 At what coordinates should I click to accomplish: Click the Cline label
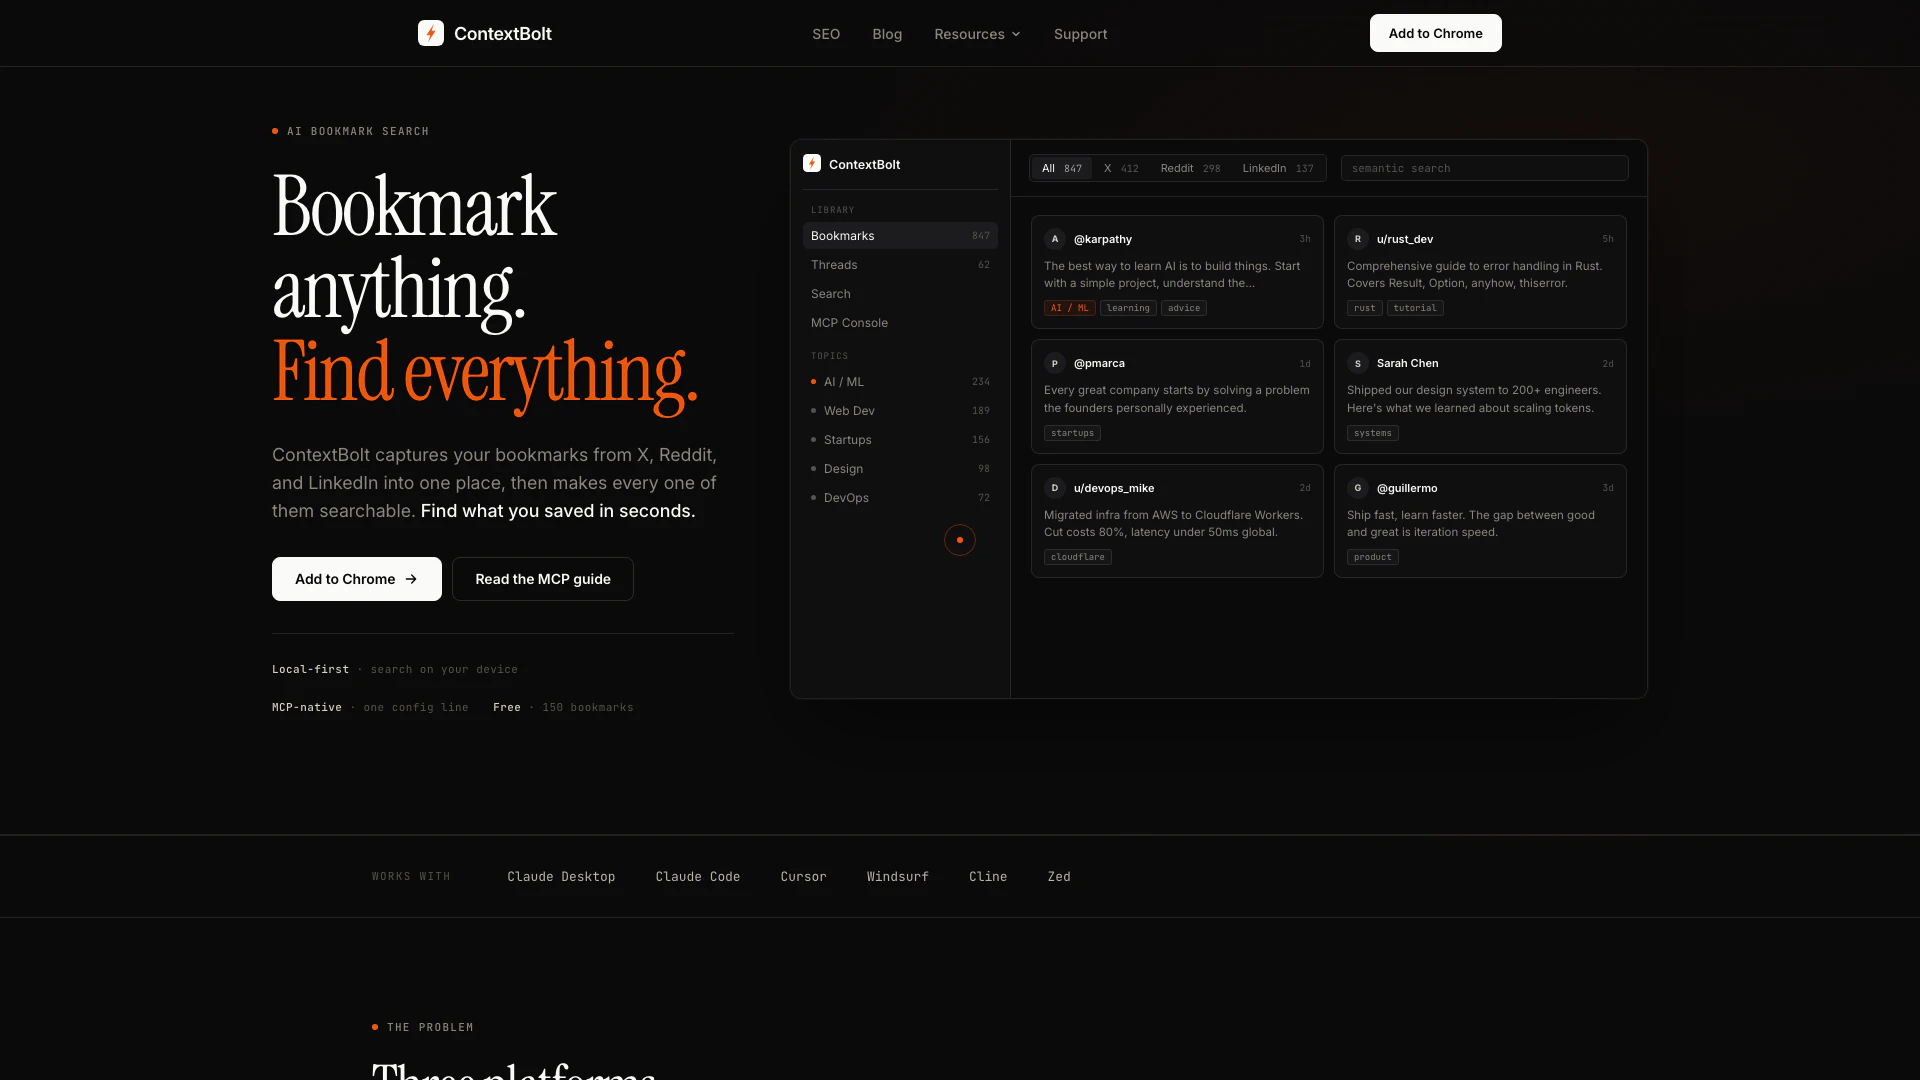point(988,877)
